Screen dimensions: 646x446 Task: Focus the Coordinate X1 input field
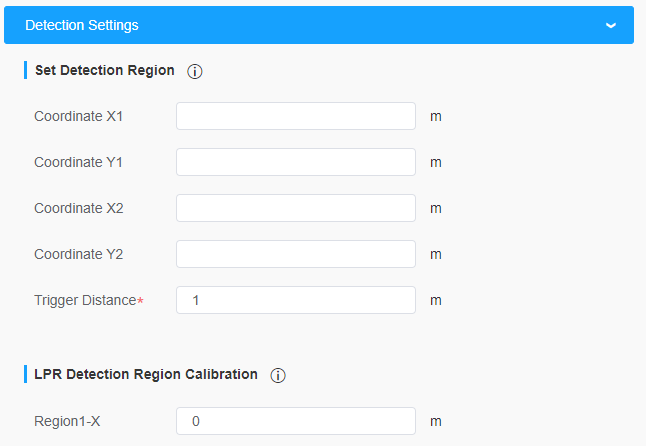pyautogui.click(x=296, y=116)
